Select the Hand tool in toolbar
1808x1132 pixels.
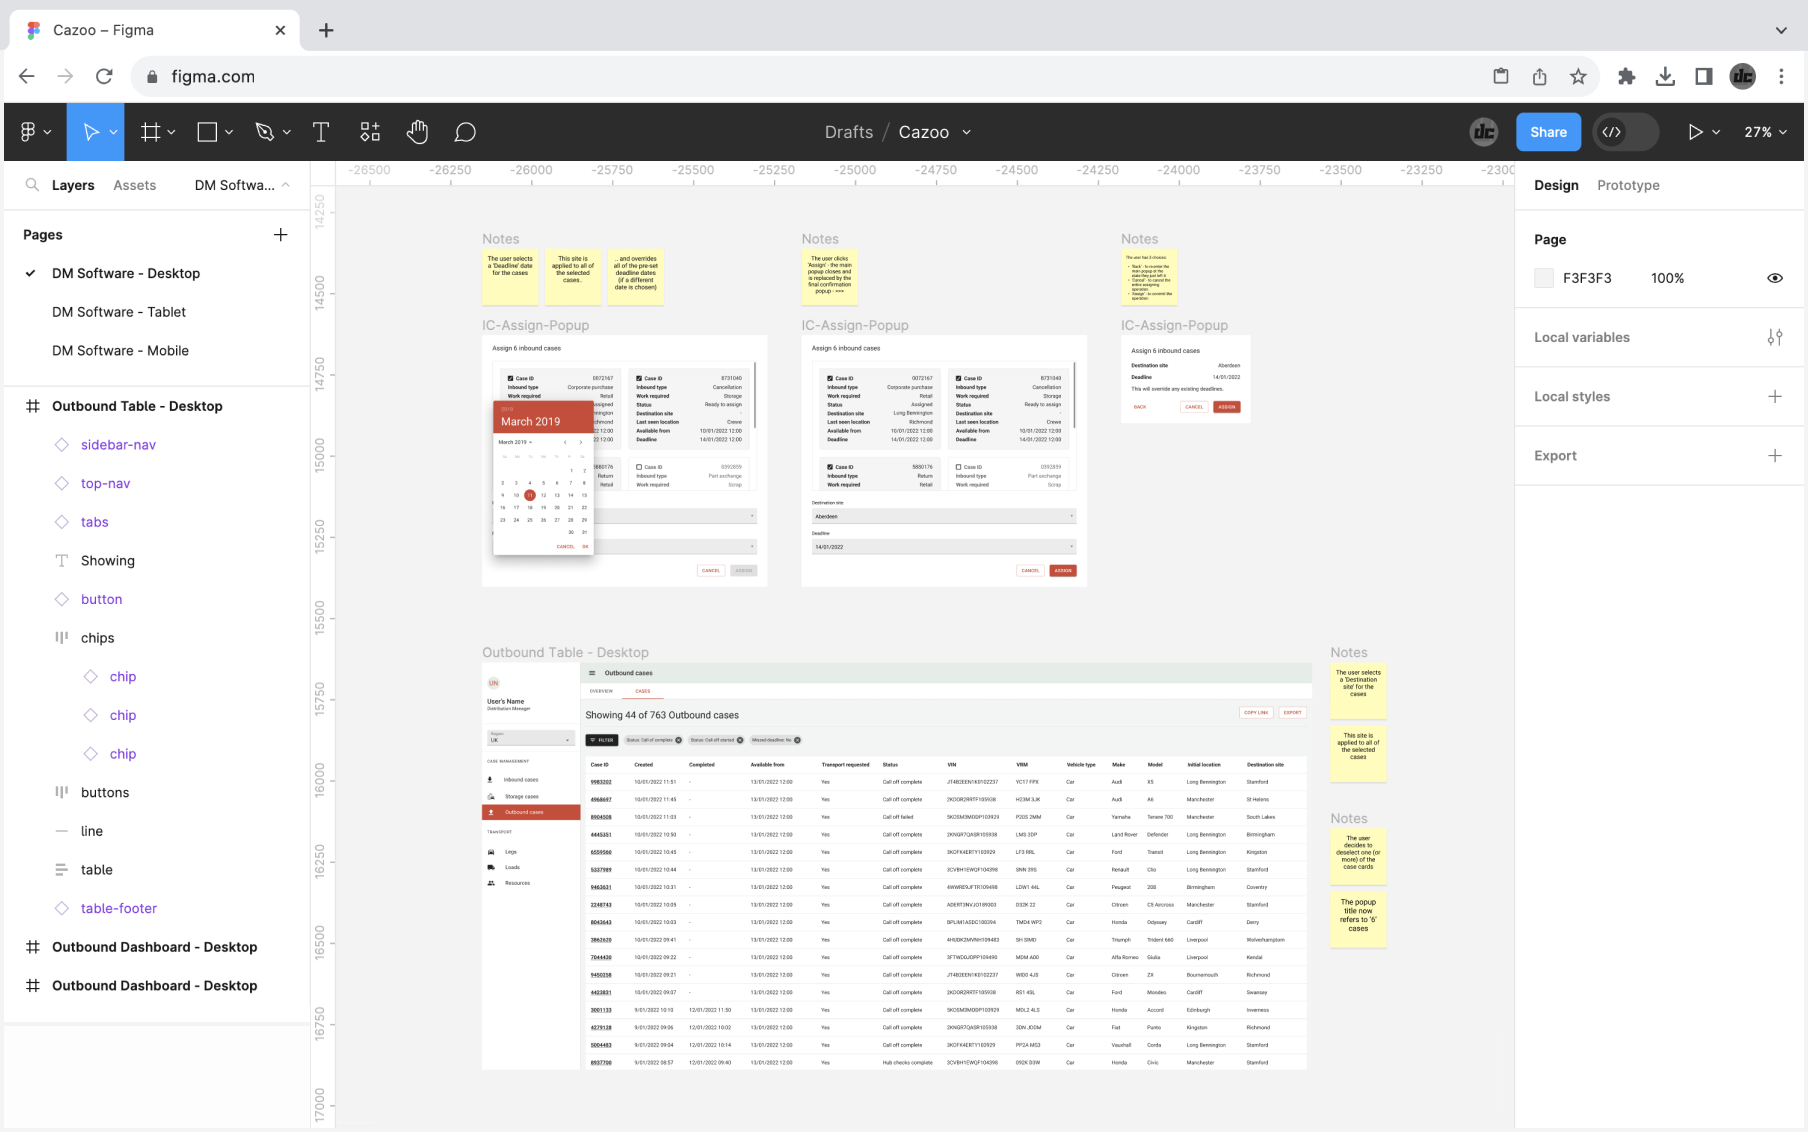point(417,132)
